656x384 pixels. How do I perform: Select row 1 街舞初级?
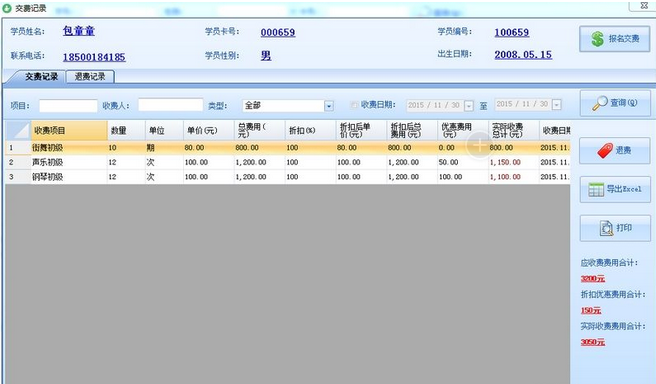[287, 148]
